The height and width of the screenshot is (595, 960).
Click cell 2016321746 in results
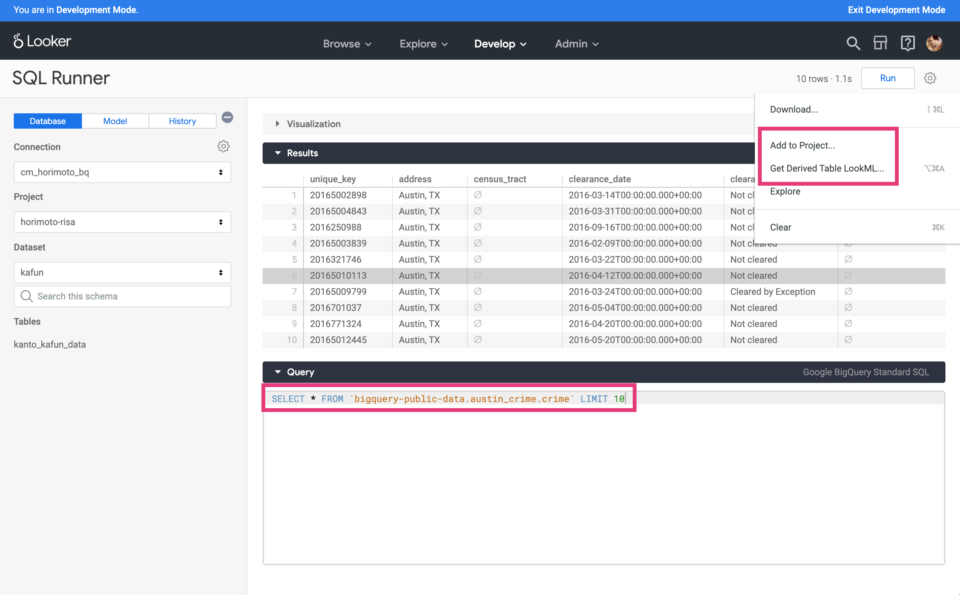[x=336, y=260]
